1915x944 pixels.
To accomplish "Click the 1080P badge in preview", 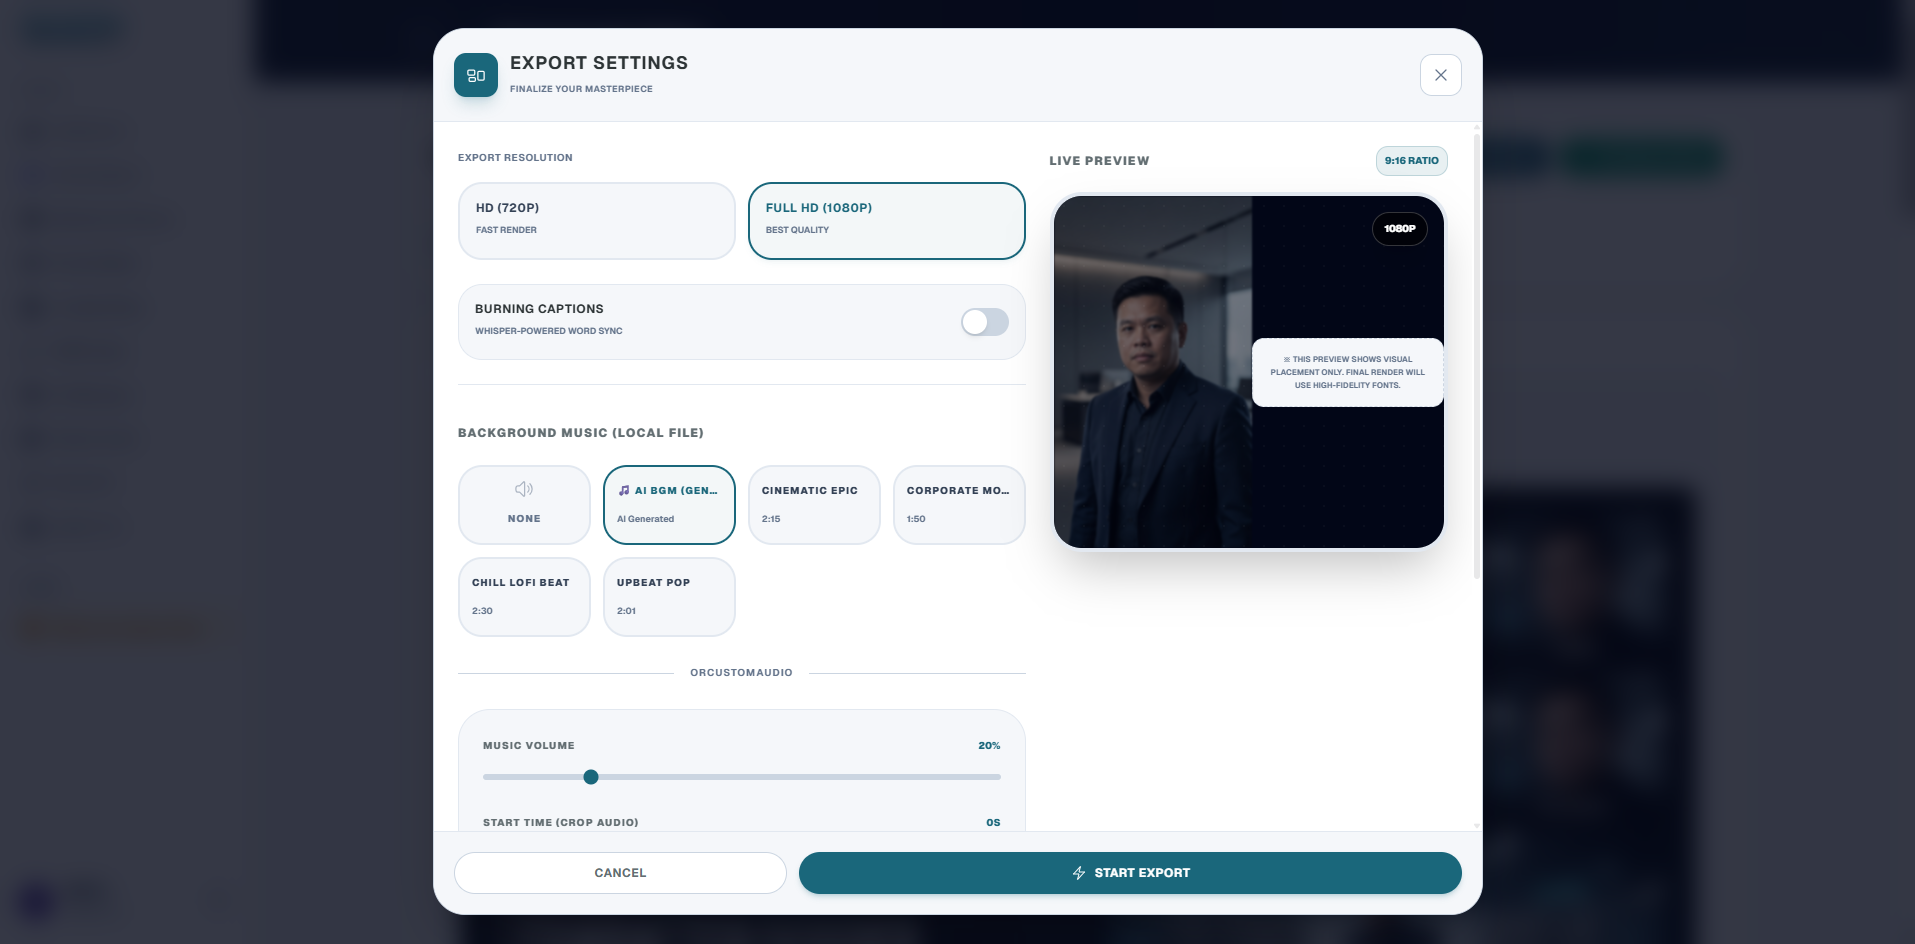I will (1399, 229).
